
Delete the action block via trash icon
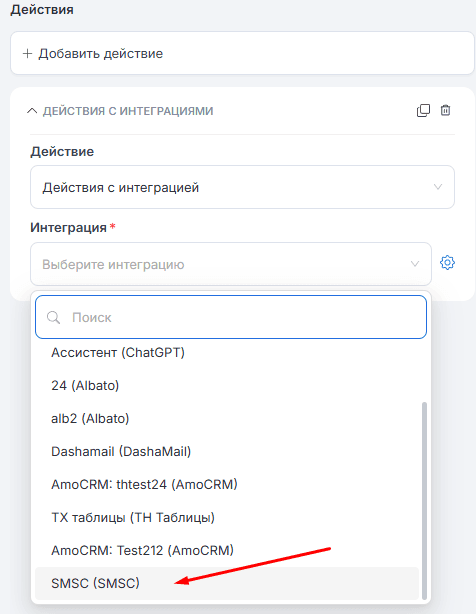445,110
